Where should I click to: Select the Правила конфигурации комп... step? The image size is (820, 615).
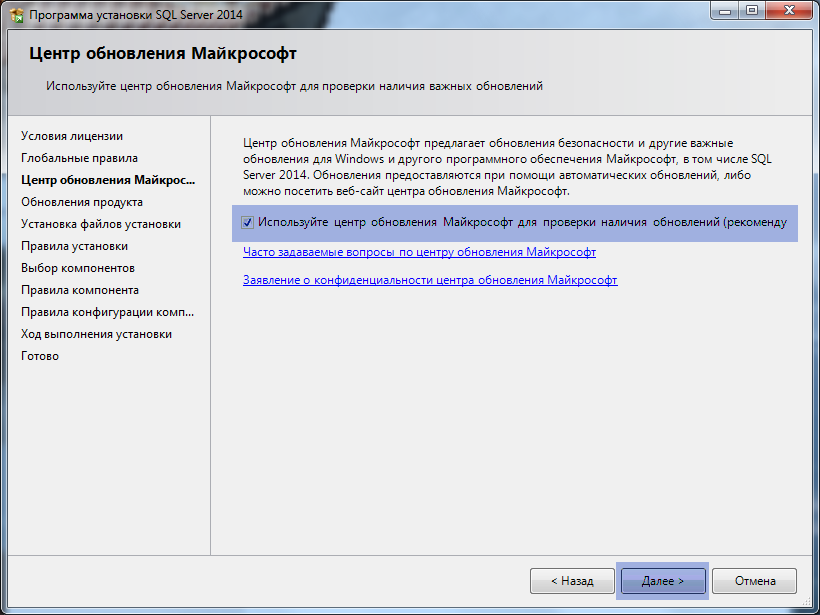coord(107,312)
